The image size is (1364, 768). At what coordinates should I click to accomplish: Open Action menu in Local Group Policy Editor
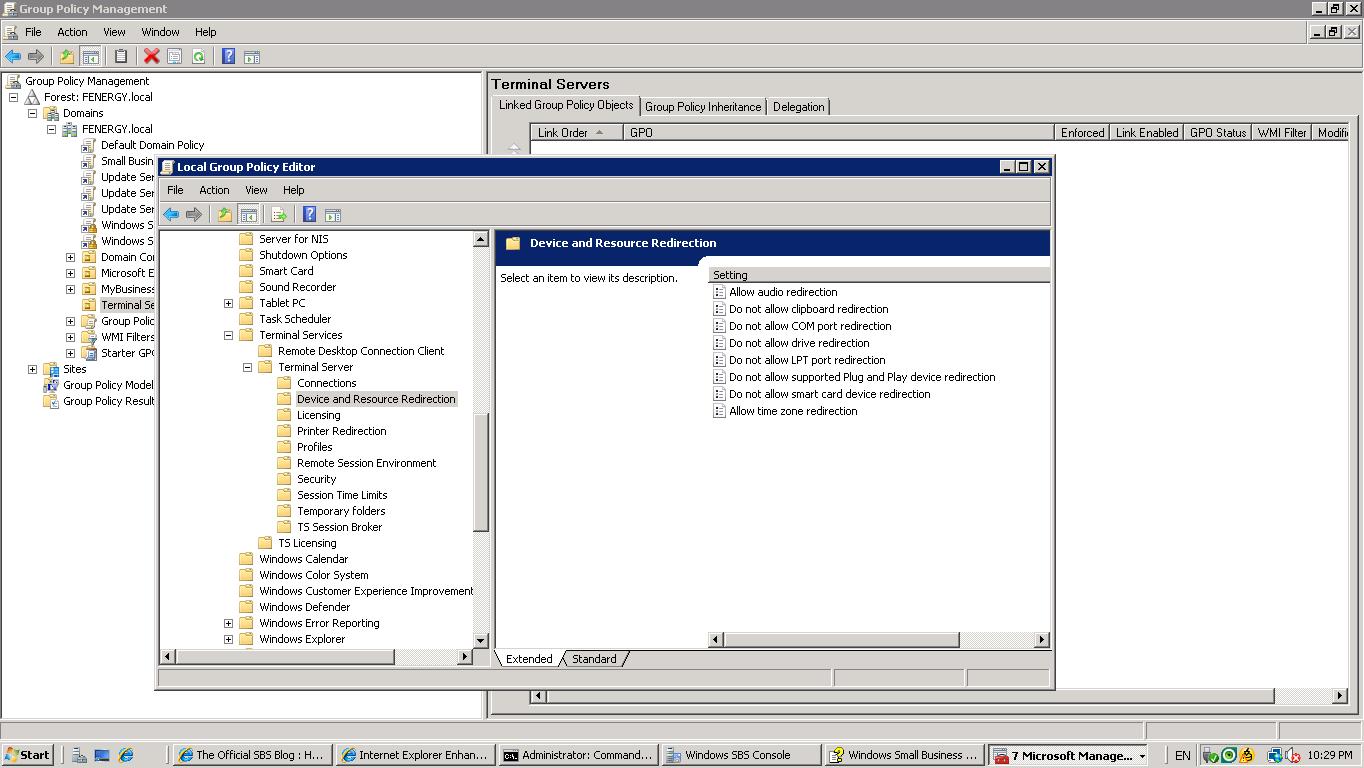[x=214, y=190]
